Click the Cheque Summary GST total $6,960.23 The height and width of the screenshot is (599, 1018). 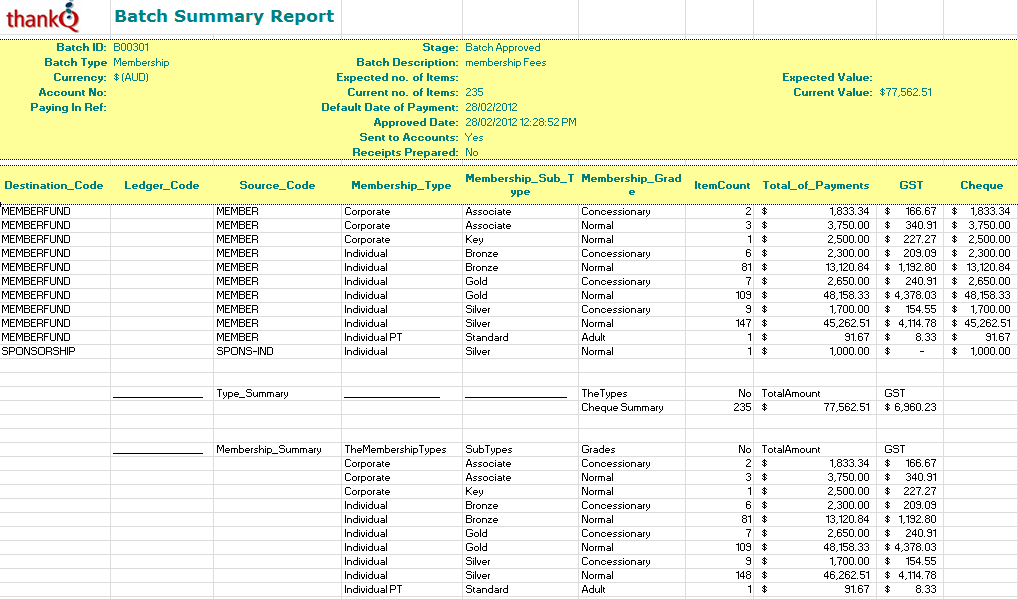[x=910, y=408]
